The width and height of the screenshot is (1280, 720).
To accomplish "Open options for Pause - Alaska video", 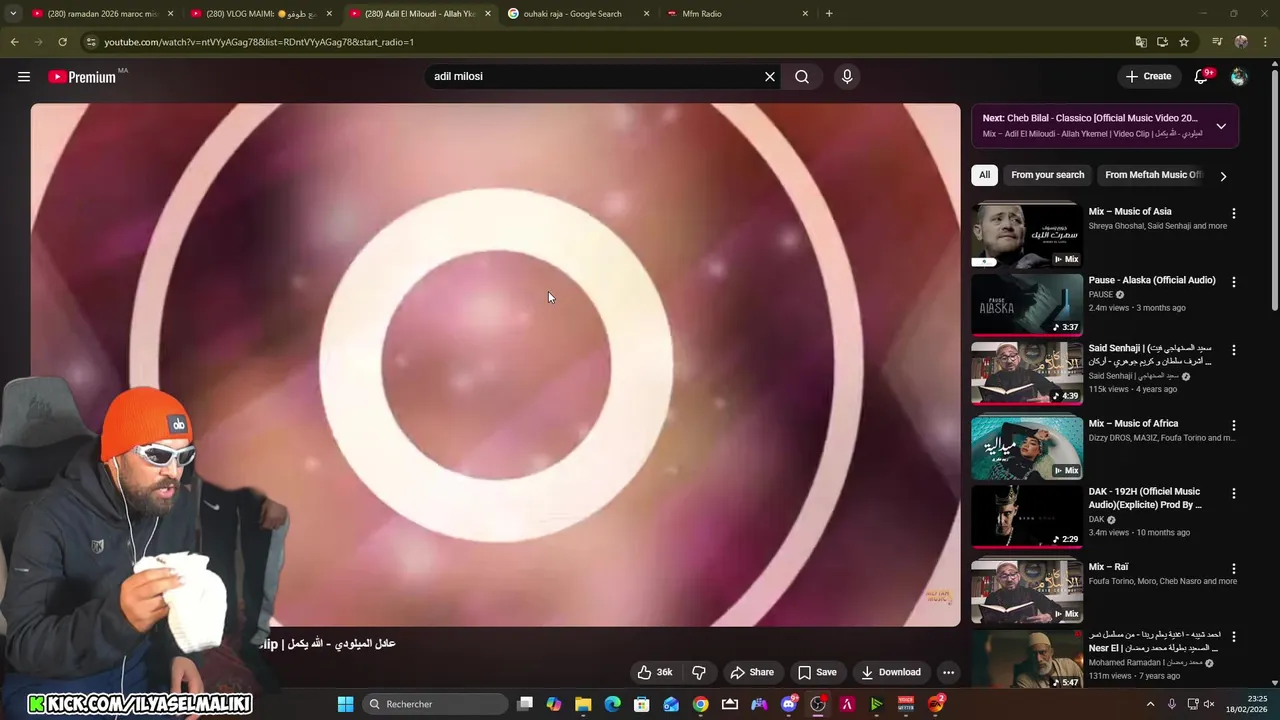I will pyautogui.click(x=1234, y=282).
